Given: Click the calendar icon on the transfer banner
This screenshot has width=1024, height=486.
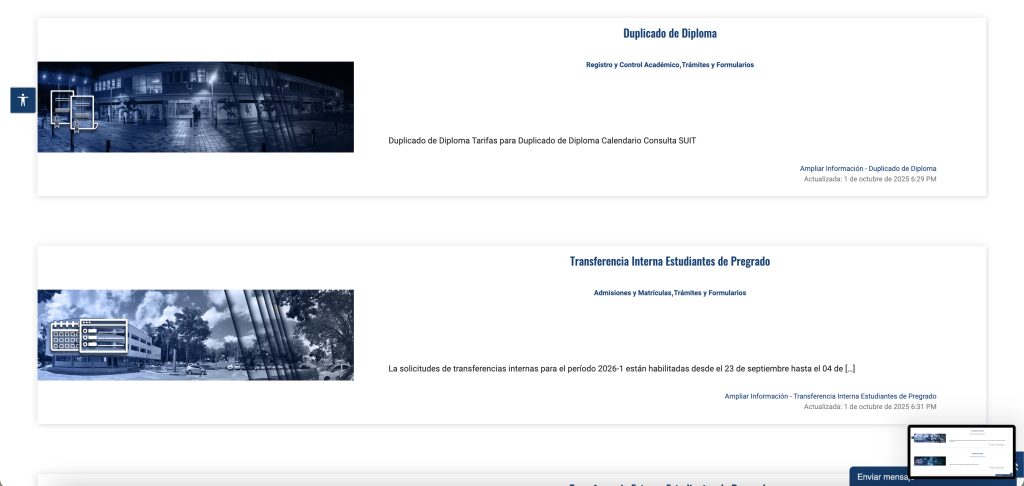Looking at the screenshot, I should (66, 336).
